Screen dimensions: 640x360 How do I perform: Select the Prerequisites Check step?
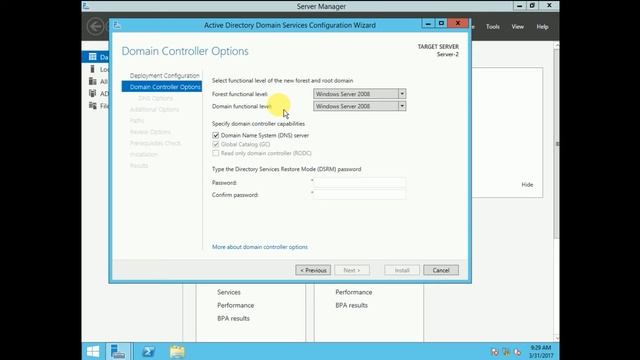155,143
